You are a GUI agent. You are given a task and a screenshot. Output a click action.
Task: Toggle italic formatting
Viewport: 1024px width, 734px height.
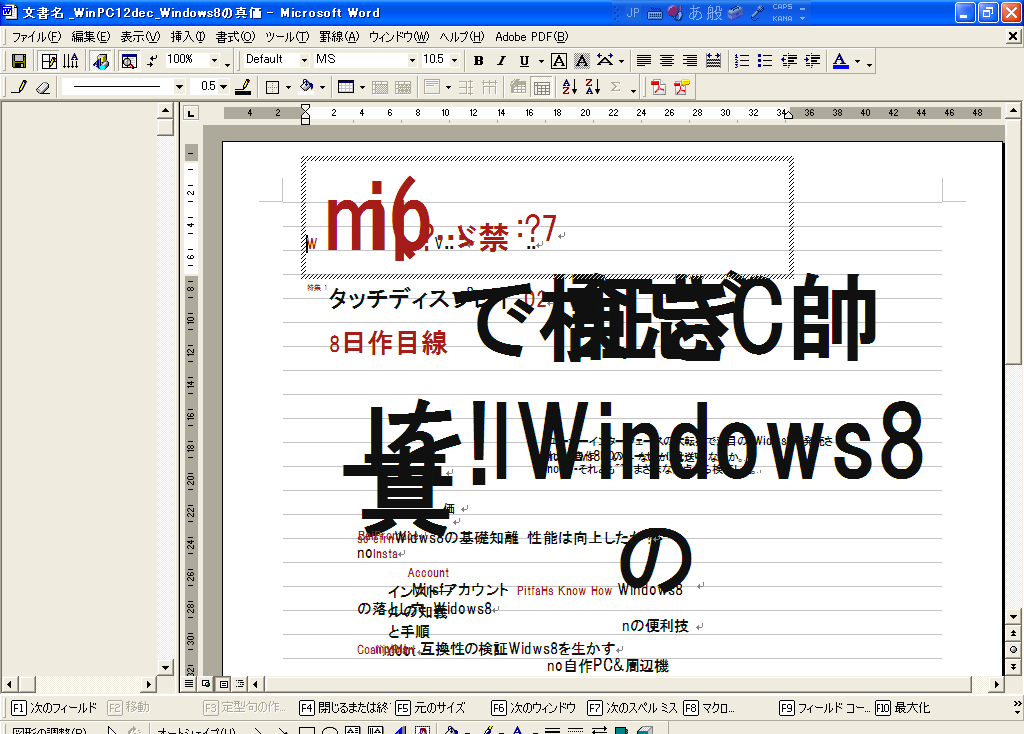tap(502, 61)
